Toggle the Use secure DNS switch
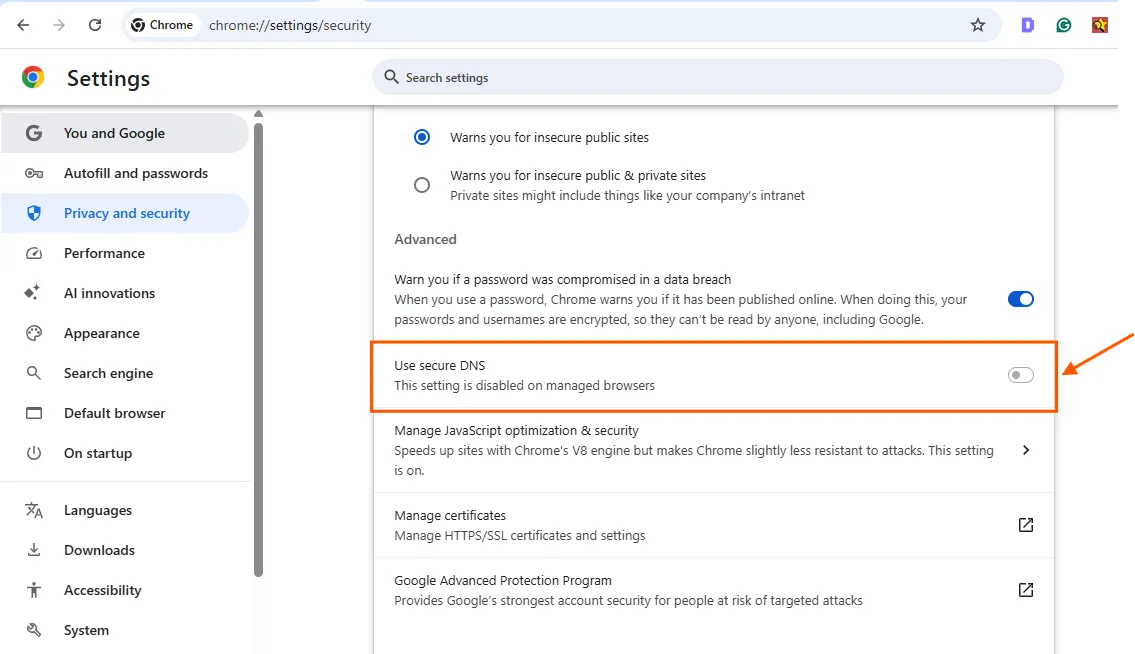Screen dimensions: 1135x654 pyautogui.click(x=1021, y=375)
